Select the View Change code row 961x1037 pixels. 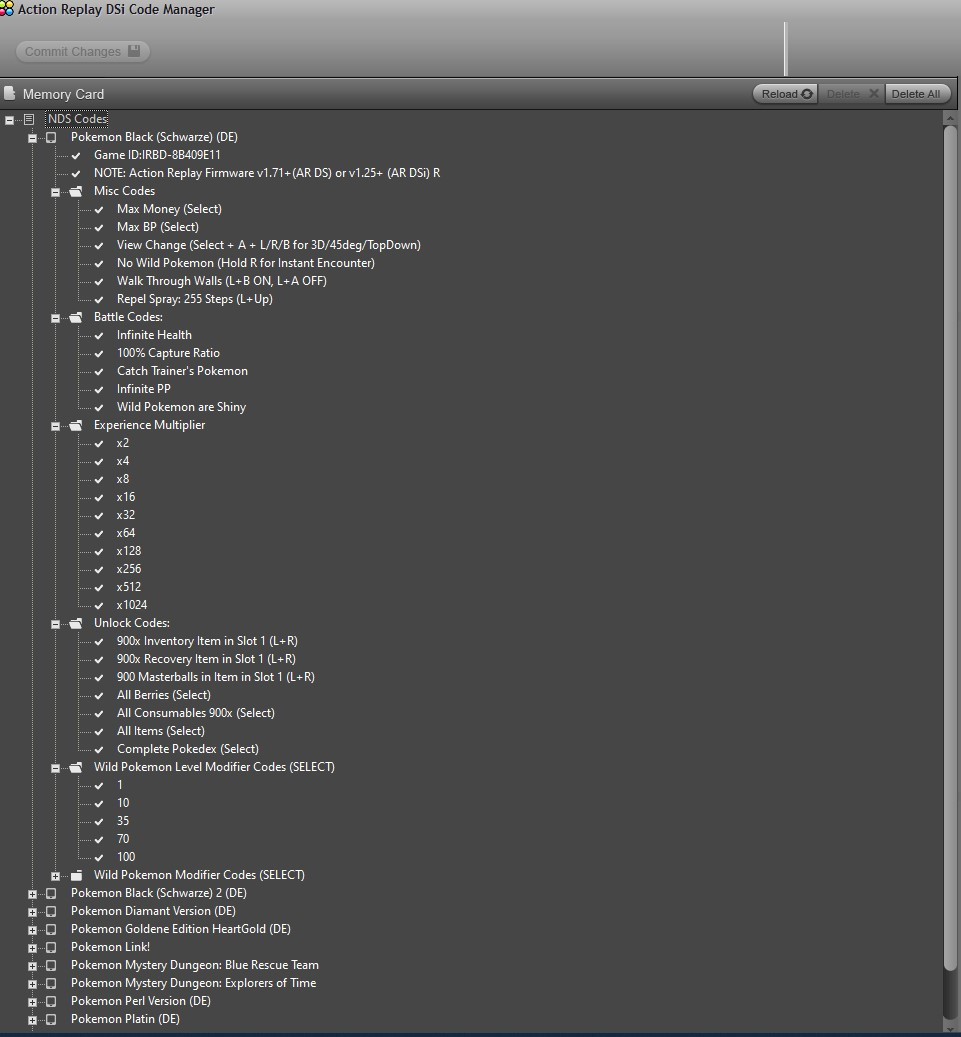pyautogui.click(x=269, y=245)
